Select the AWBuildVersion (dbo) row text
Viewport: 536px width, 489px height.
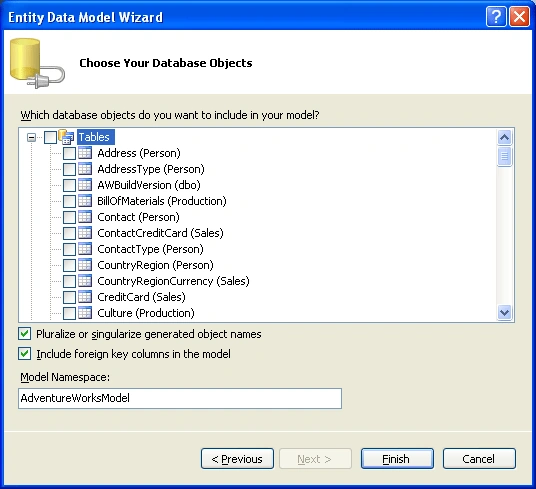click(x=149, y=185)
